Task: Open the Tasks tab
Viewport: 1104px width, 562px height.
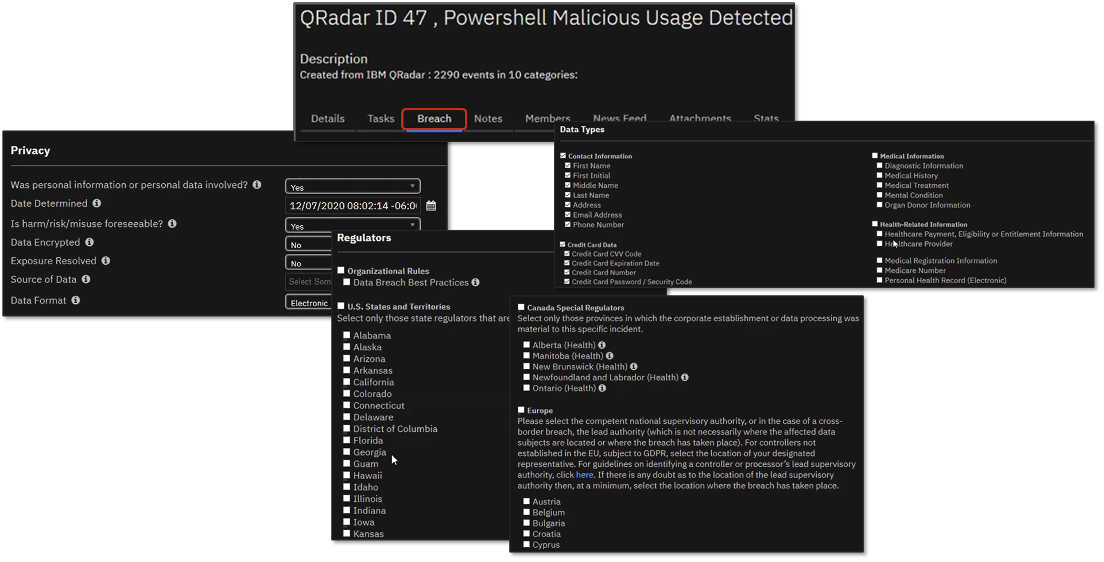Action: [381, 118]
